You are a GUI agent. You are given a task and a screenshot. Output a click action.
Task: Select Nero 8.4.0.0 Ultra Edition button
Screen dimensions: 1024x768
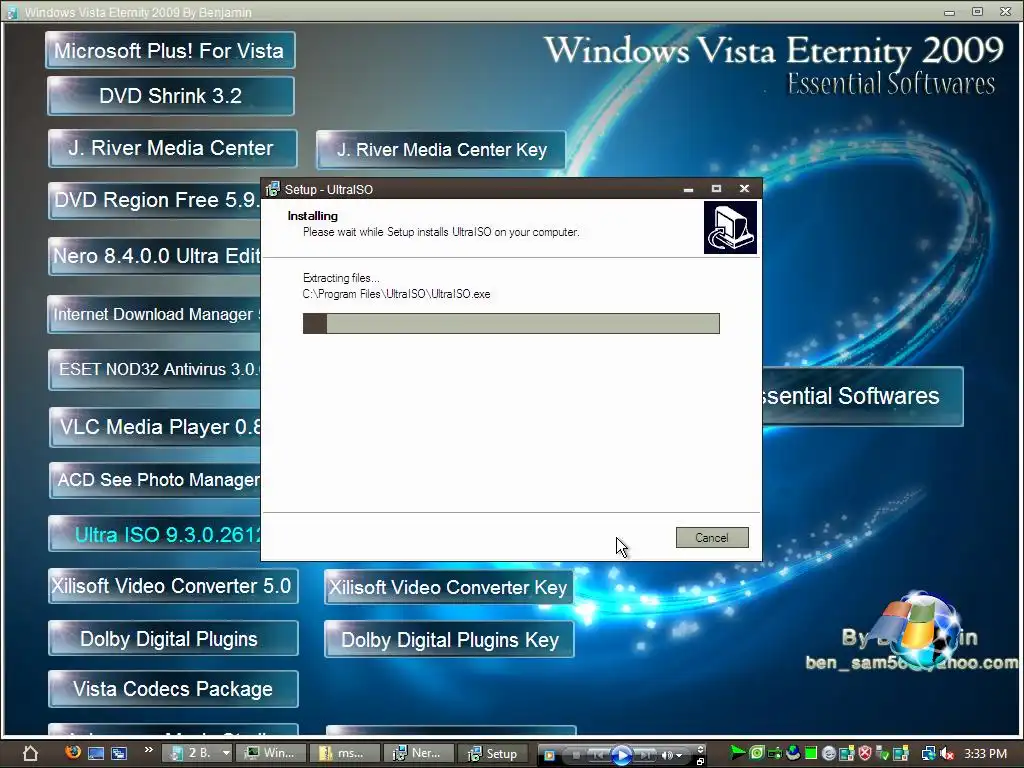click(x=155, y=256)
